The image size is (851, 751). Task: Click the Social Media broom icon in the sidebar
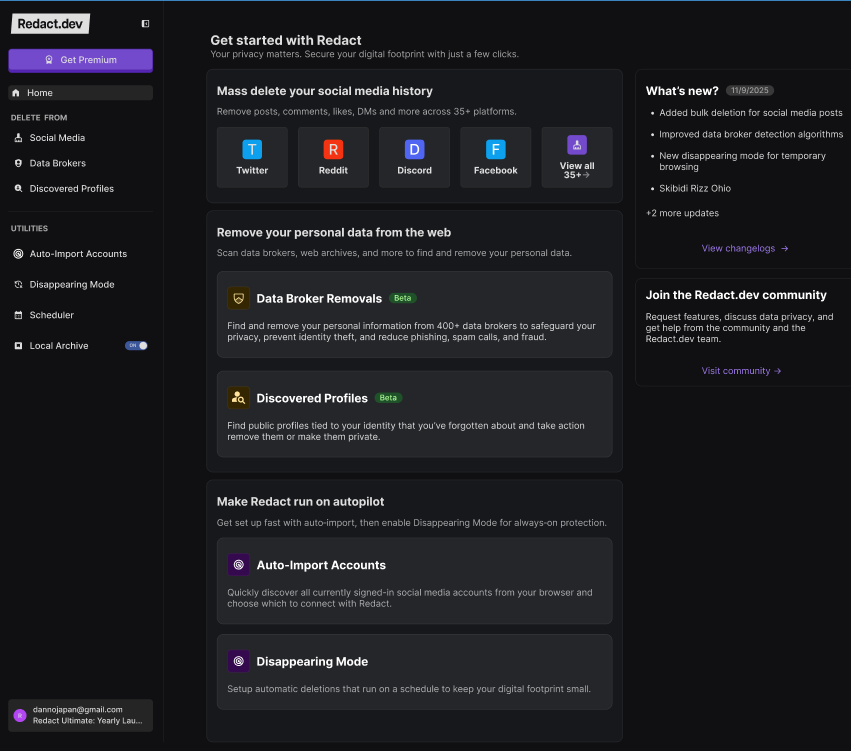click(18, 138)
